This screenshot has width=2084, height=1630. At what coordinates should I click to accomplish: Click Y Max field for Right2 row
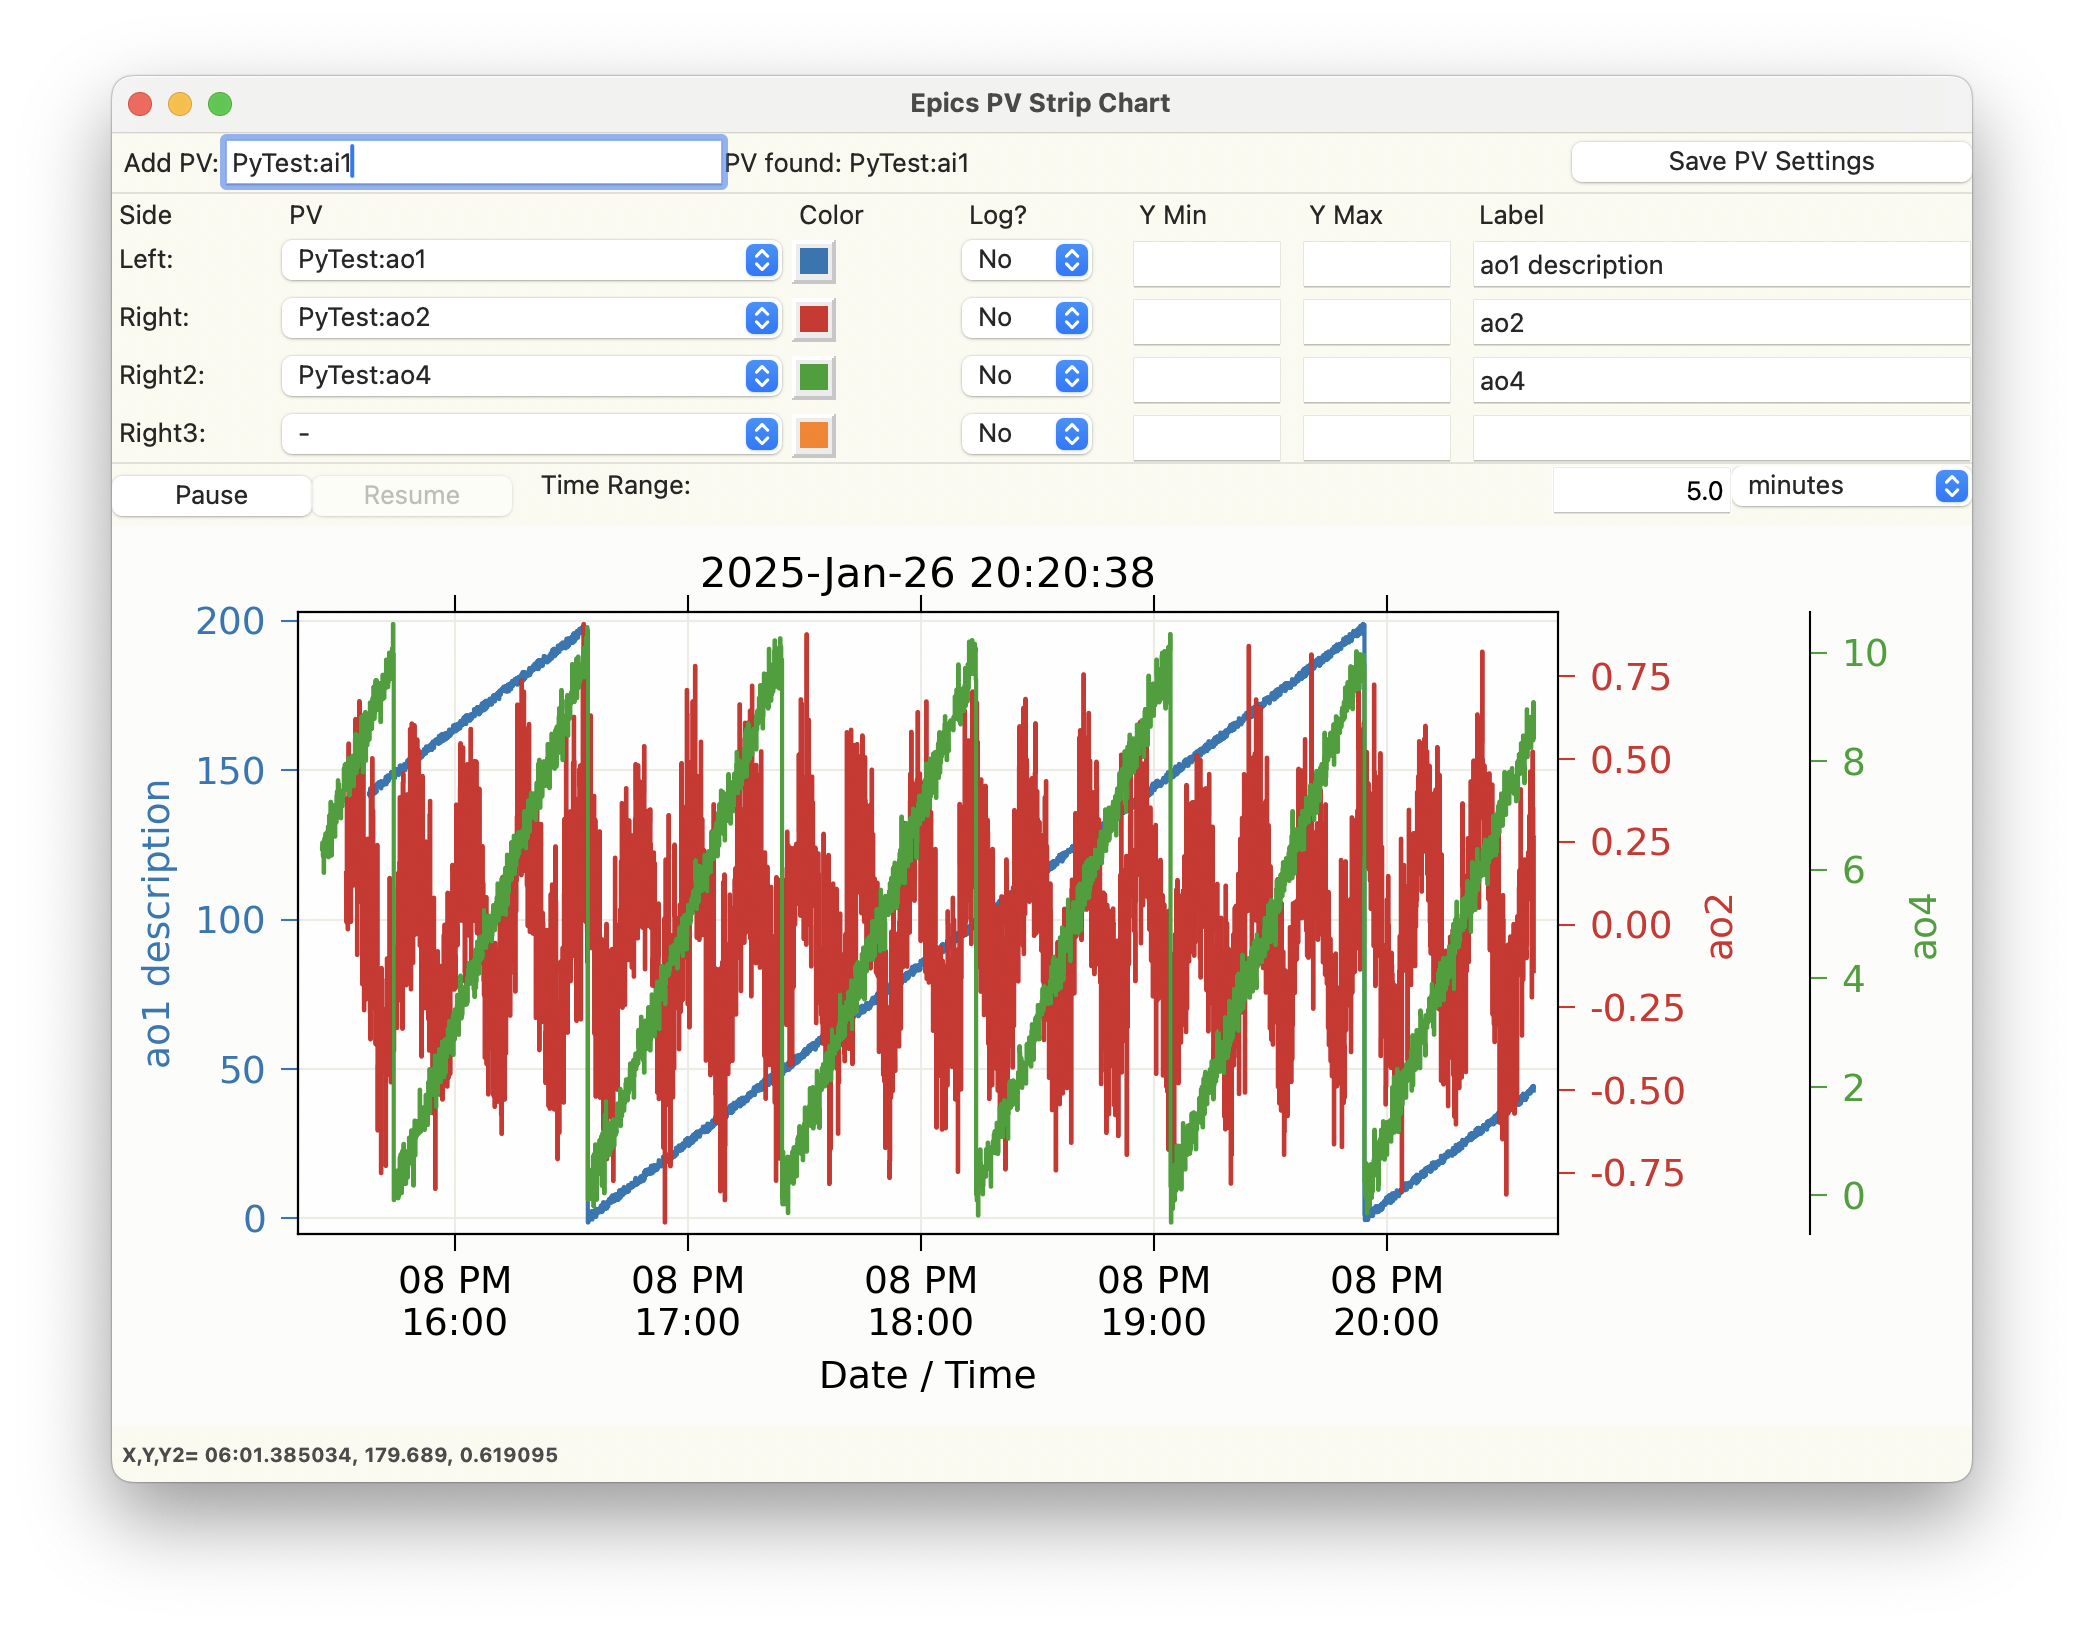pos(1377,380)
